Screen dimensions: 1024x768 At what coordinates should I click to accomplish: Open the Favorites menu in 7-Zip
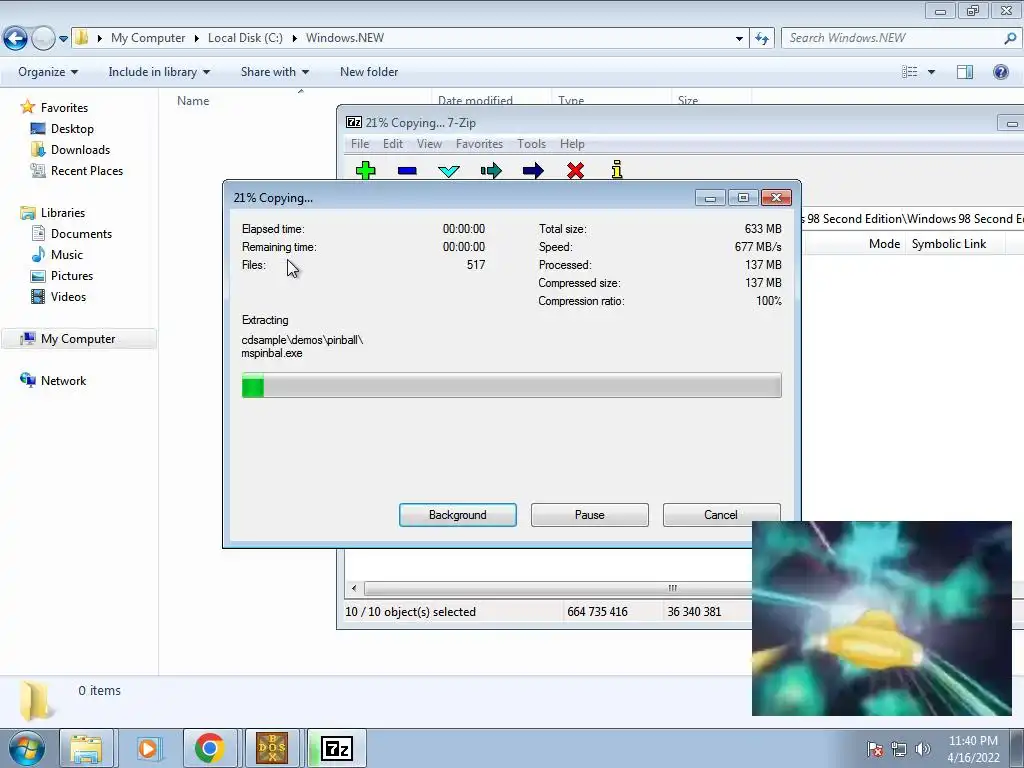[479, 144]
